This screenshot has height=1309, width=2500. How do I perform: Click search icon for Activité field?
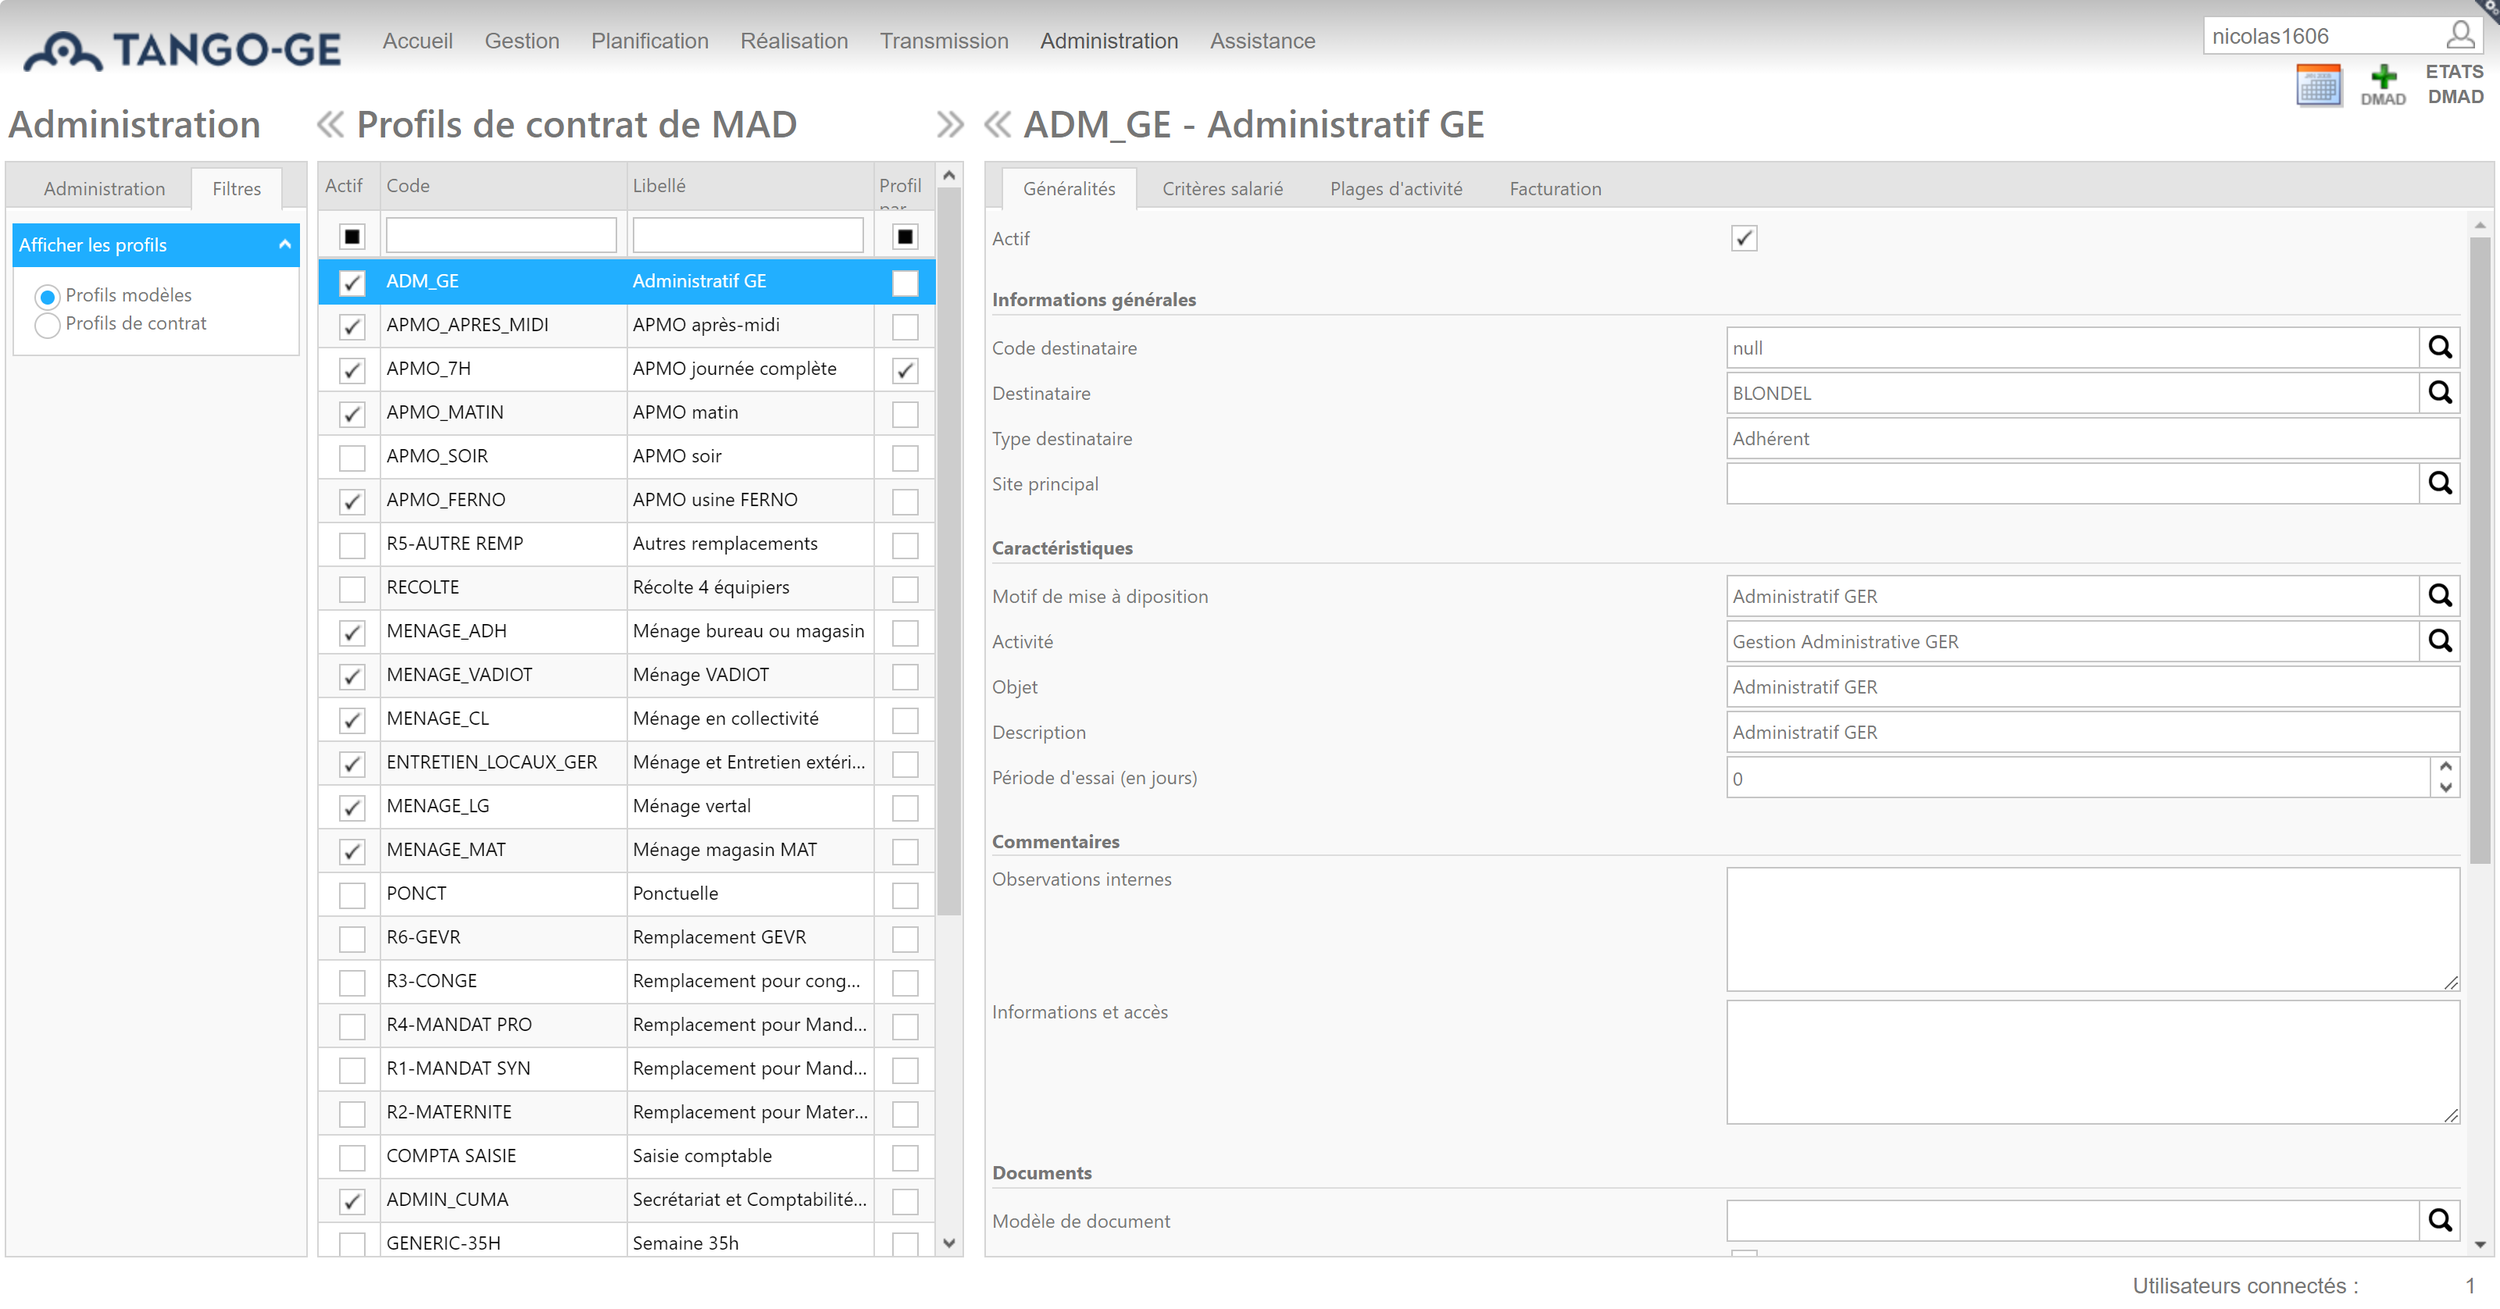coord(2440,641)
